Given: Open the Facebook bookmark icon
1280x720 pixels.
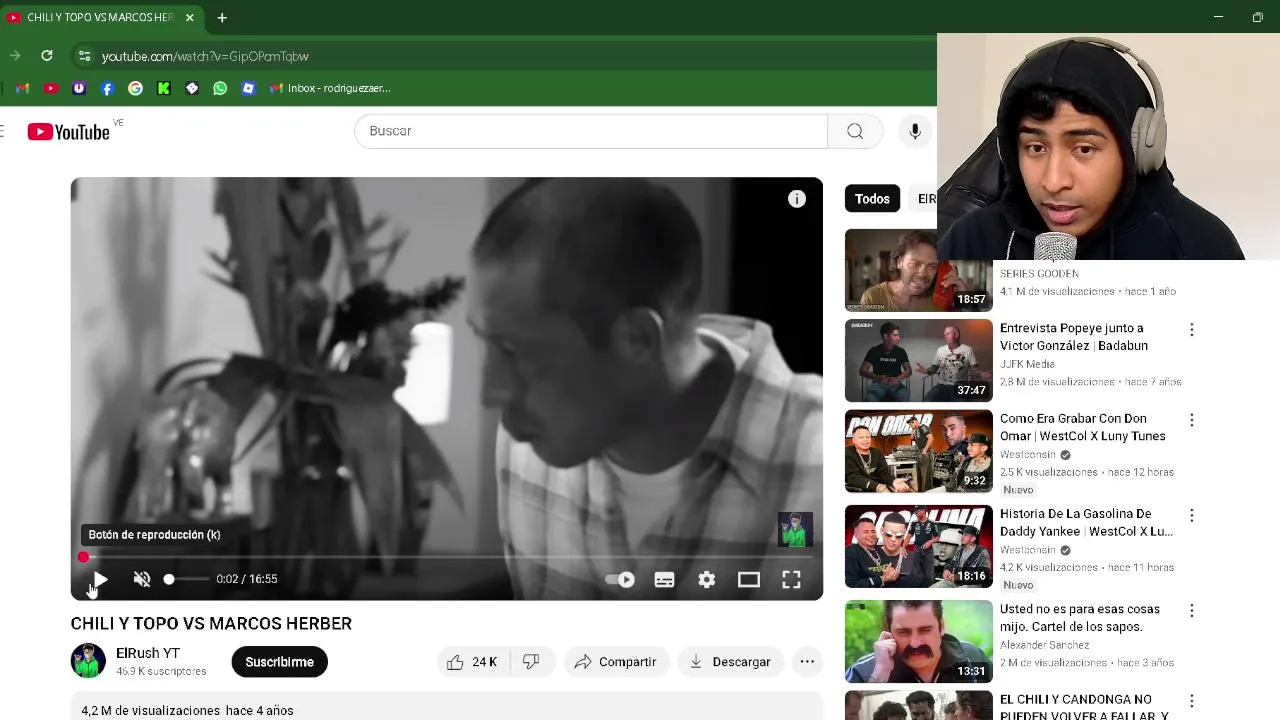Looking at the screenshot, I should tap(107, 88).
